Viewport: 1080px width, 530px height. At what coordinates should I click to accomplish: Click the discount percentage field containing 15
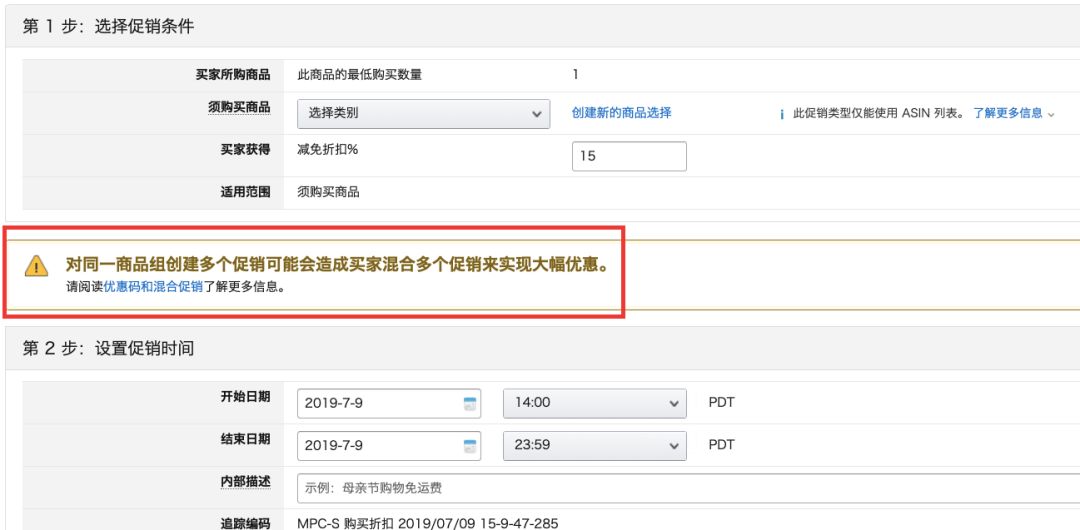tap(629, 156)
